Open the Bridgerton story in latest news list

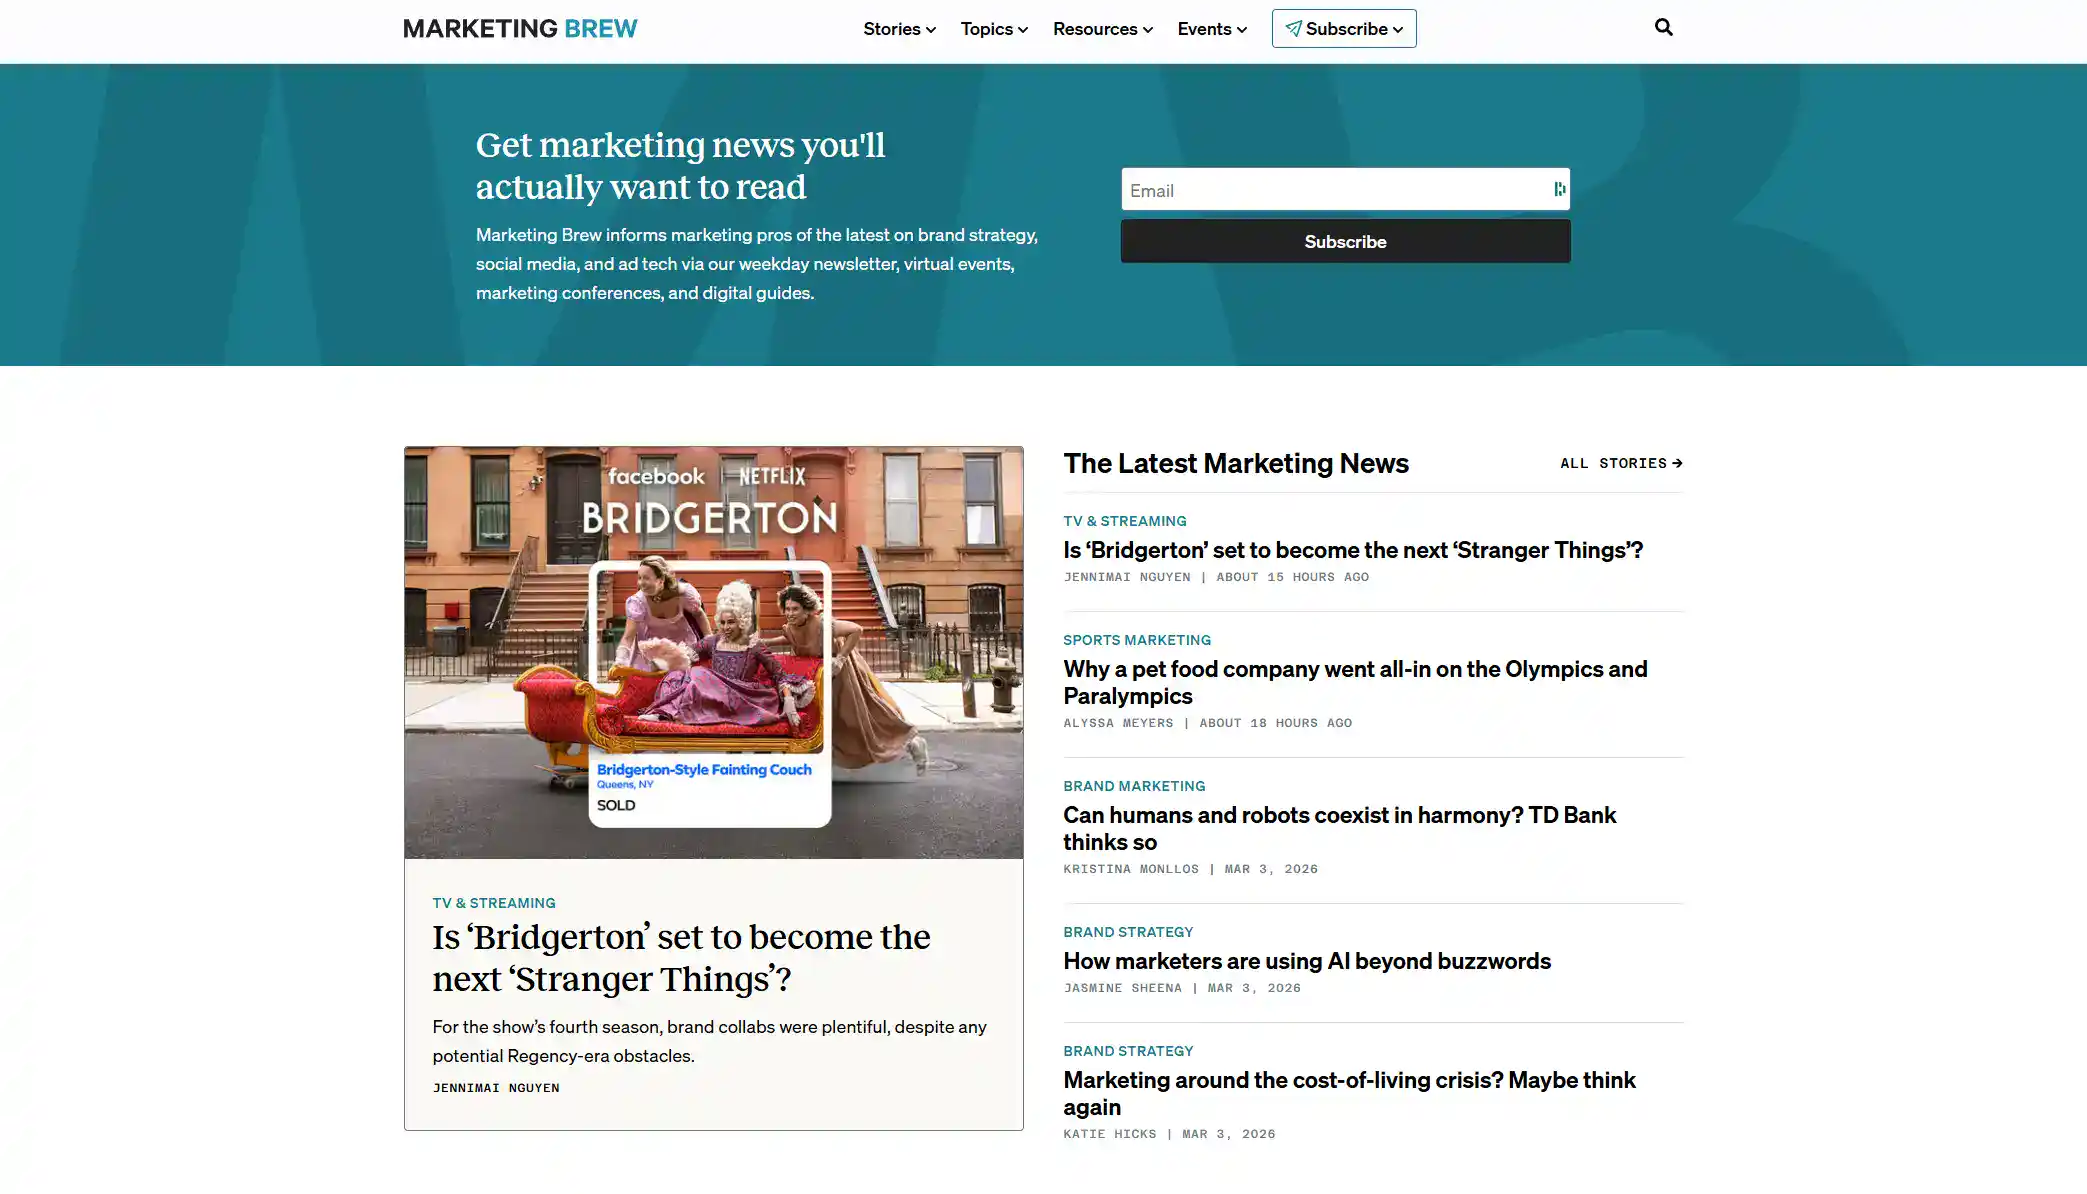tap(1353, 550)
